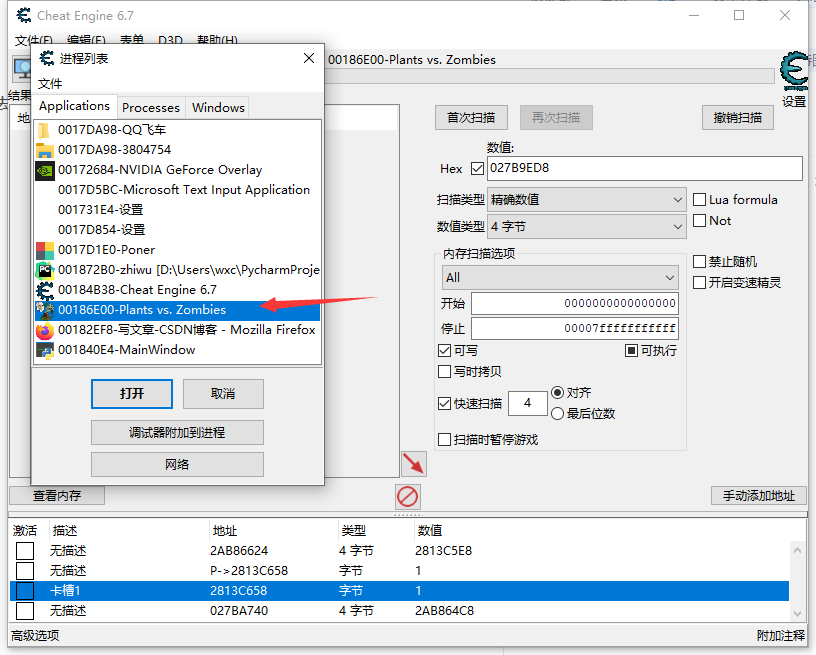Image resolution: width=816 pixels, height=655 pixels.
Task: Click the 3804754 explorer folder icon
Action: [45, 150]
